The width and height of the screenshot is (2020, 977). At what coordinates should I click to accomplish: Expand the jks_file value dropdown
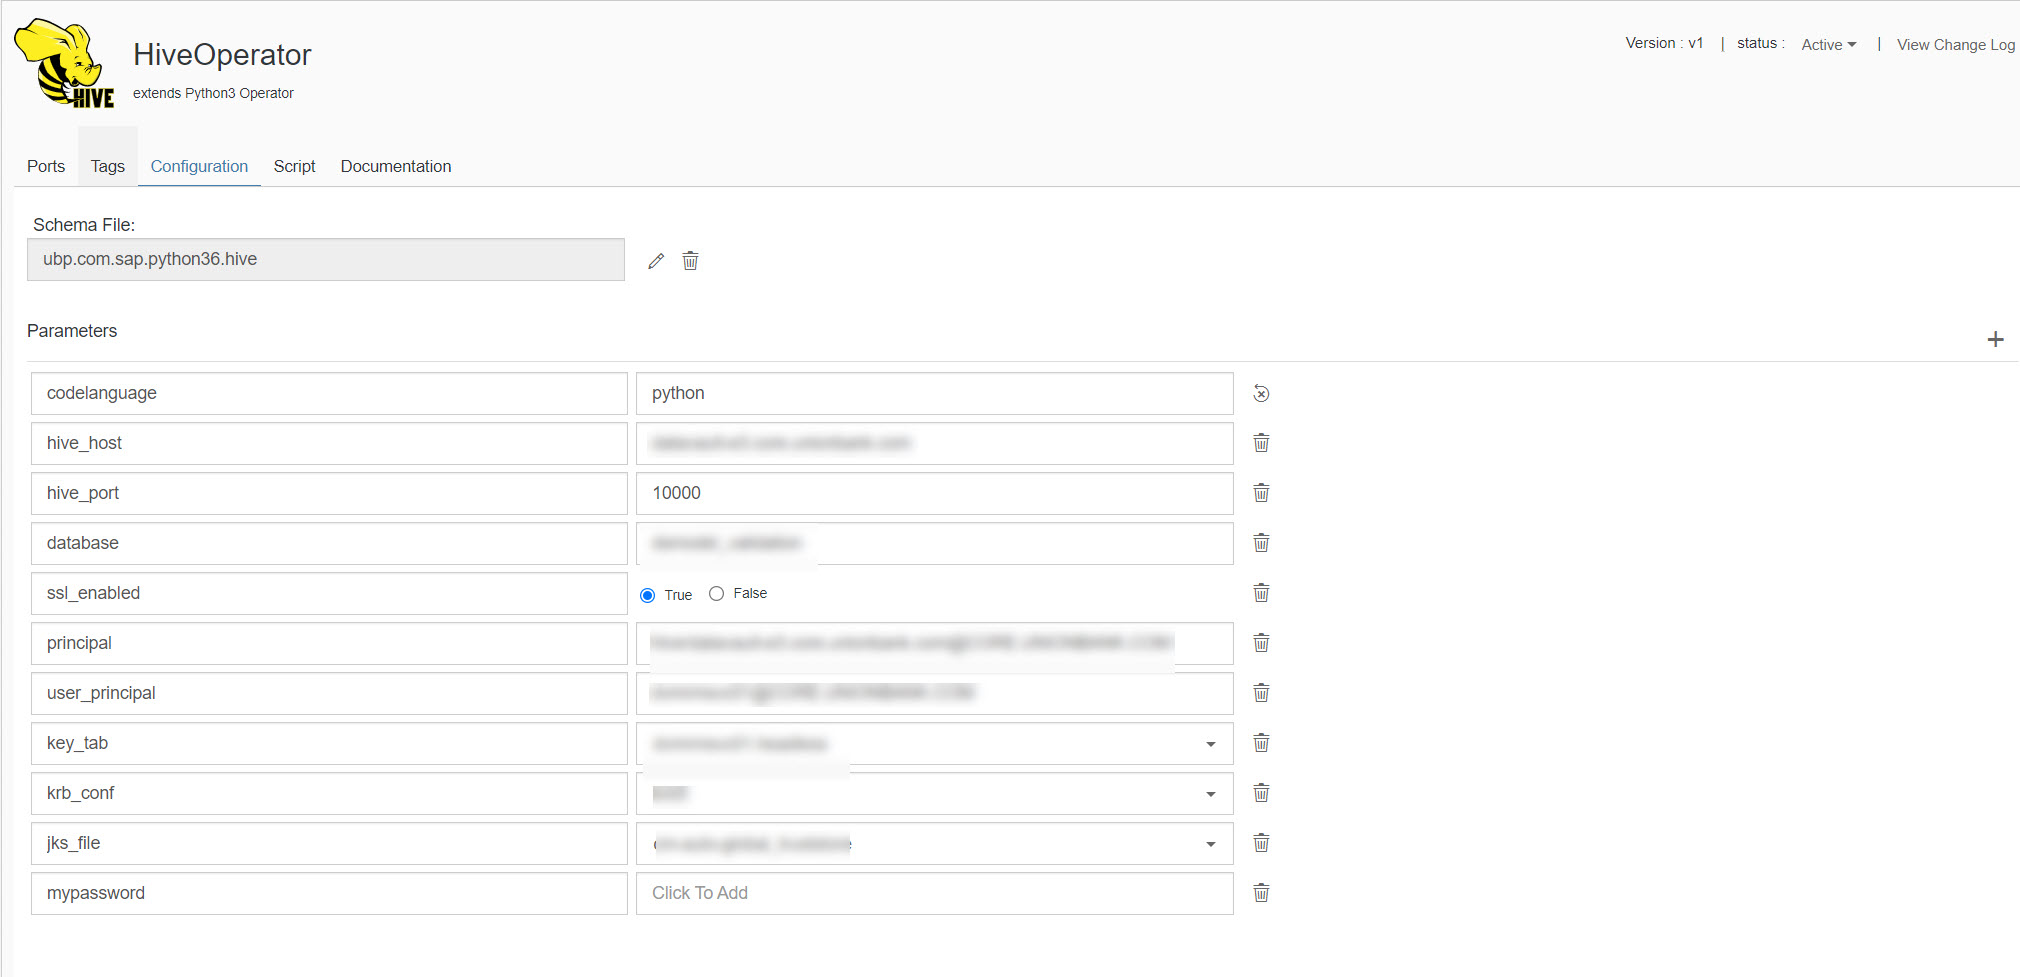point(1210,844)
